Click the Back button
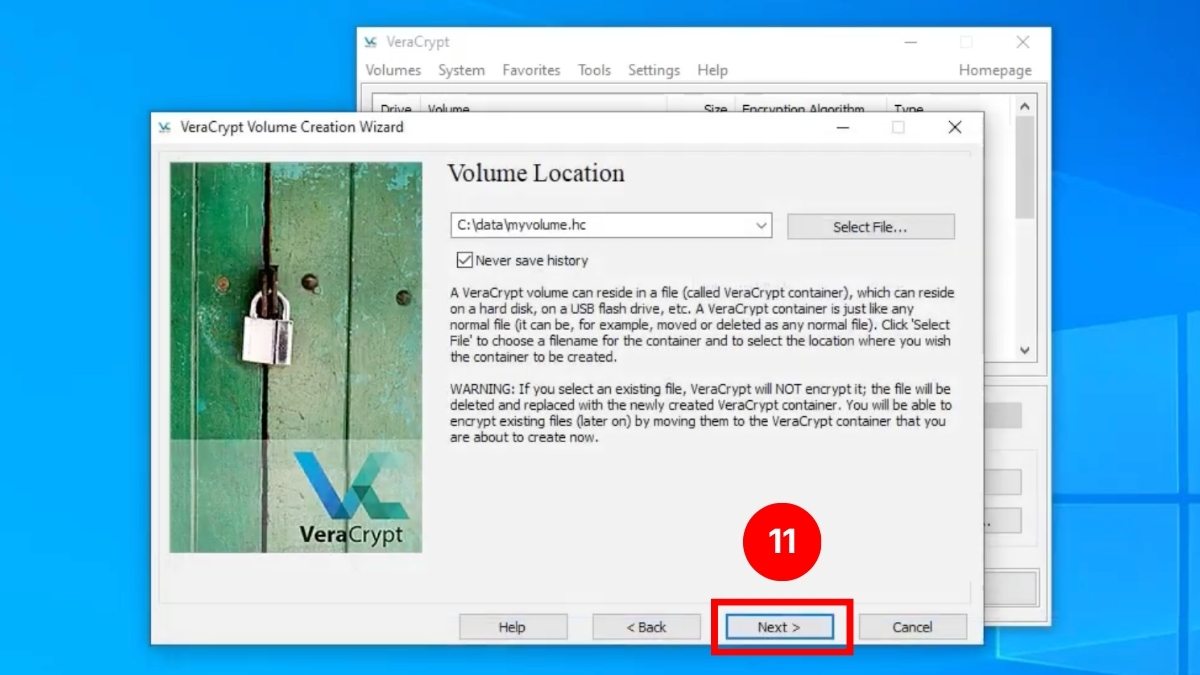The height and width of the screenshot is (675, 1200). (646, 627)
